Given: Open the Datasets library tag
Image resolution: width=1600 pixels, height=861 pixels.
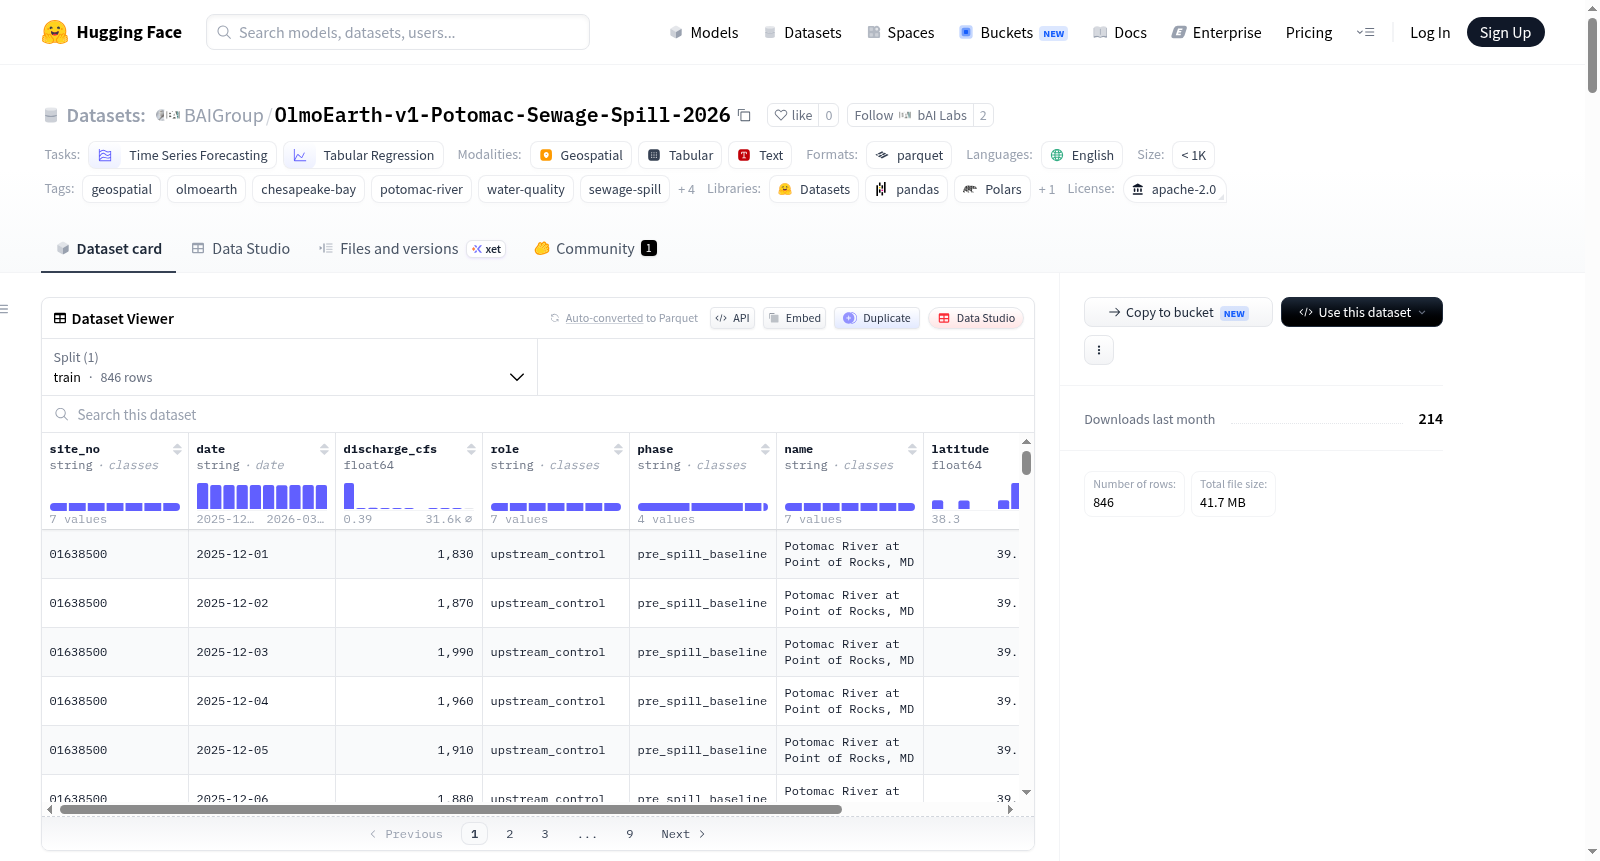Looking at the screenshot, I should click(814, 189).
